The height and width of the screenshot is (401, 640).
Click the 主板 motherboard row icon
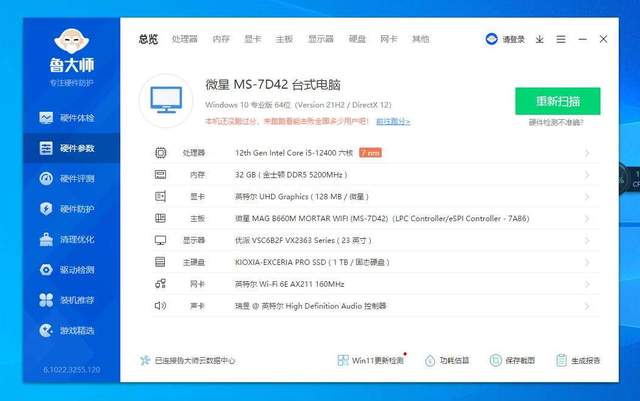pos(160,218)
